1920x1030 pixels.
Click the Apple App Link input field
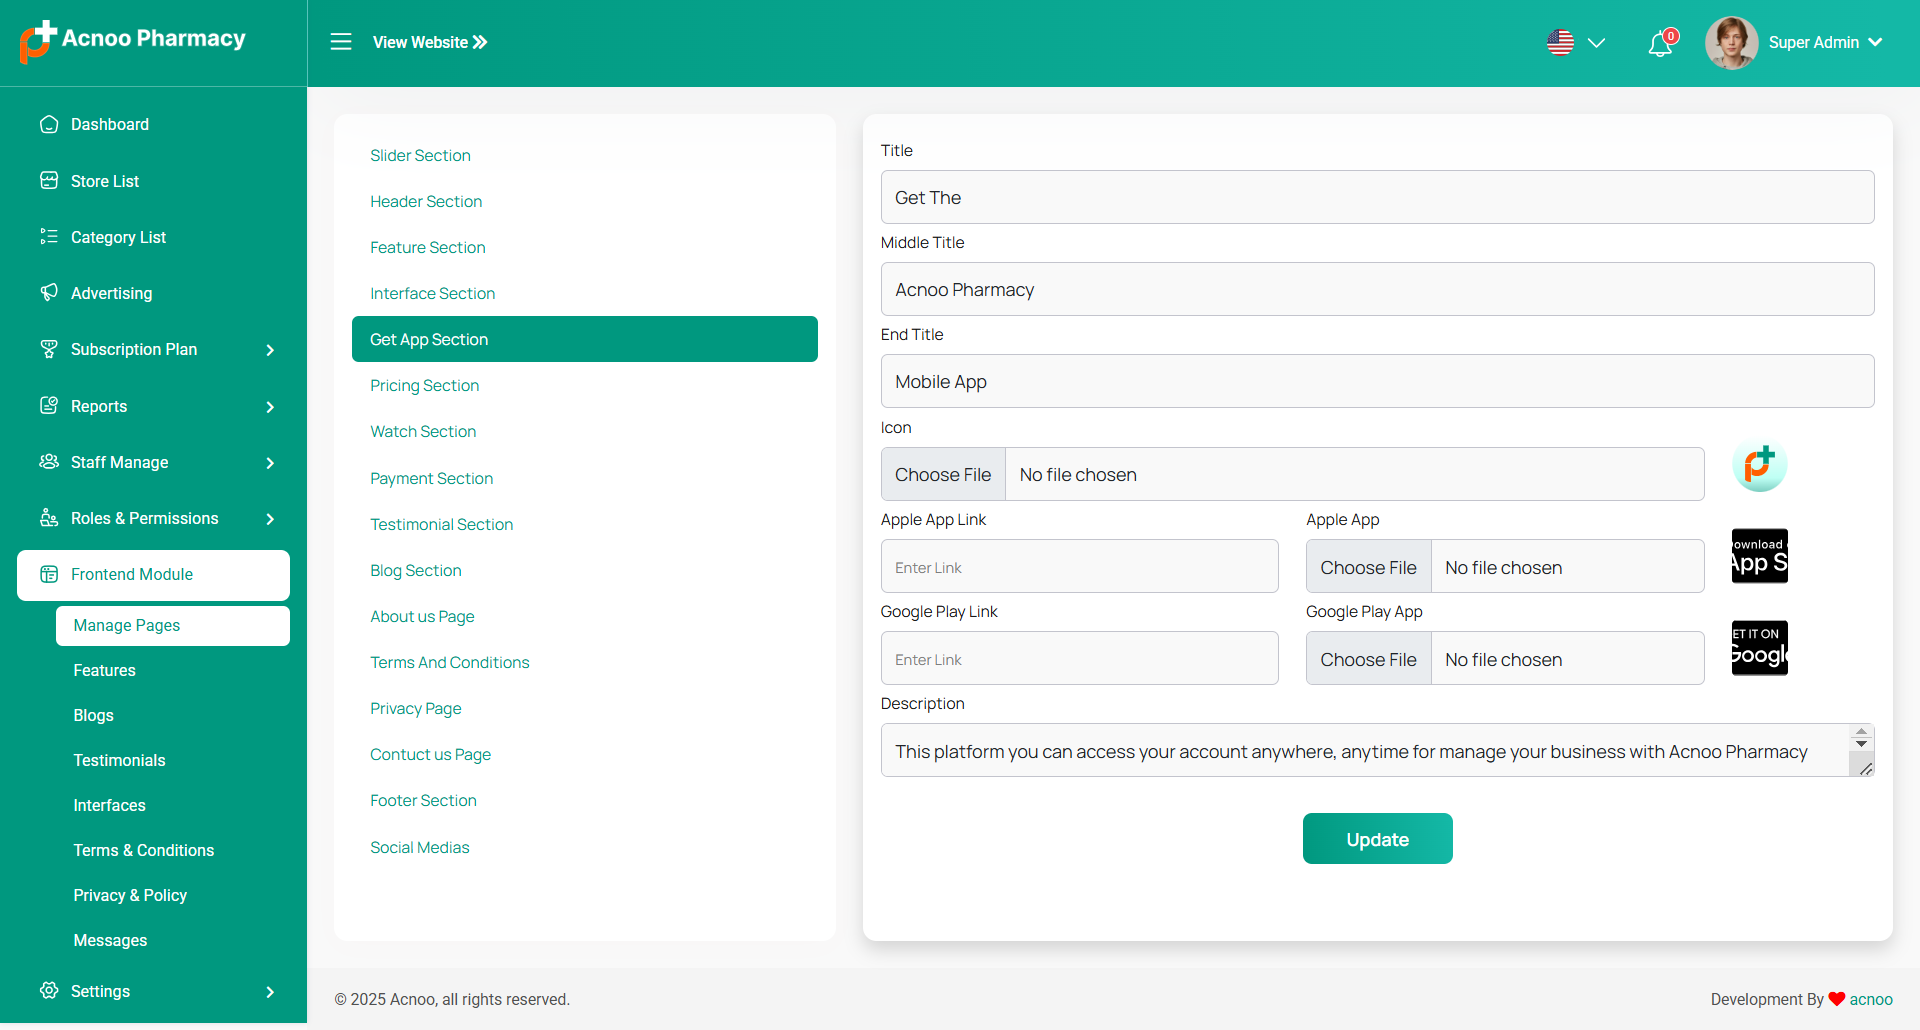point(1079,567)
